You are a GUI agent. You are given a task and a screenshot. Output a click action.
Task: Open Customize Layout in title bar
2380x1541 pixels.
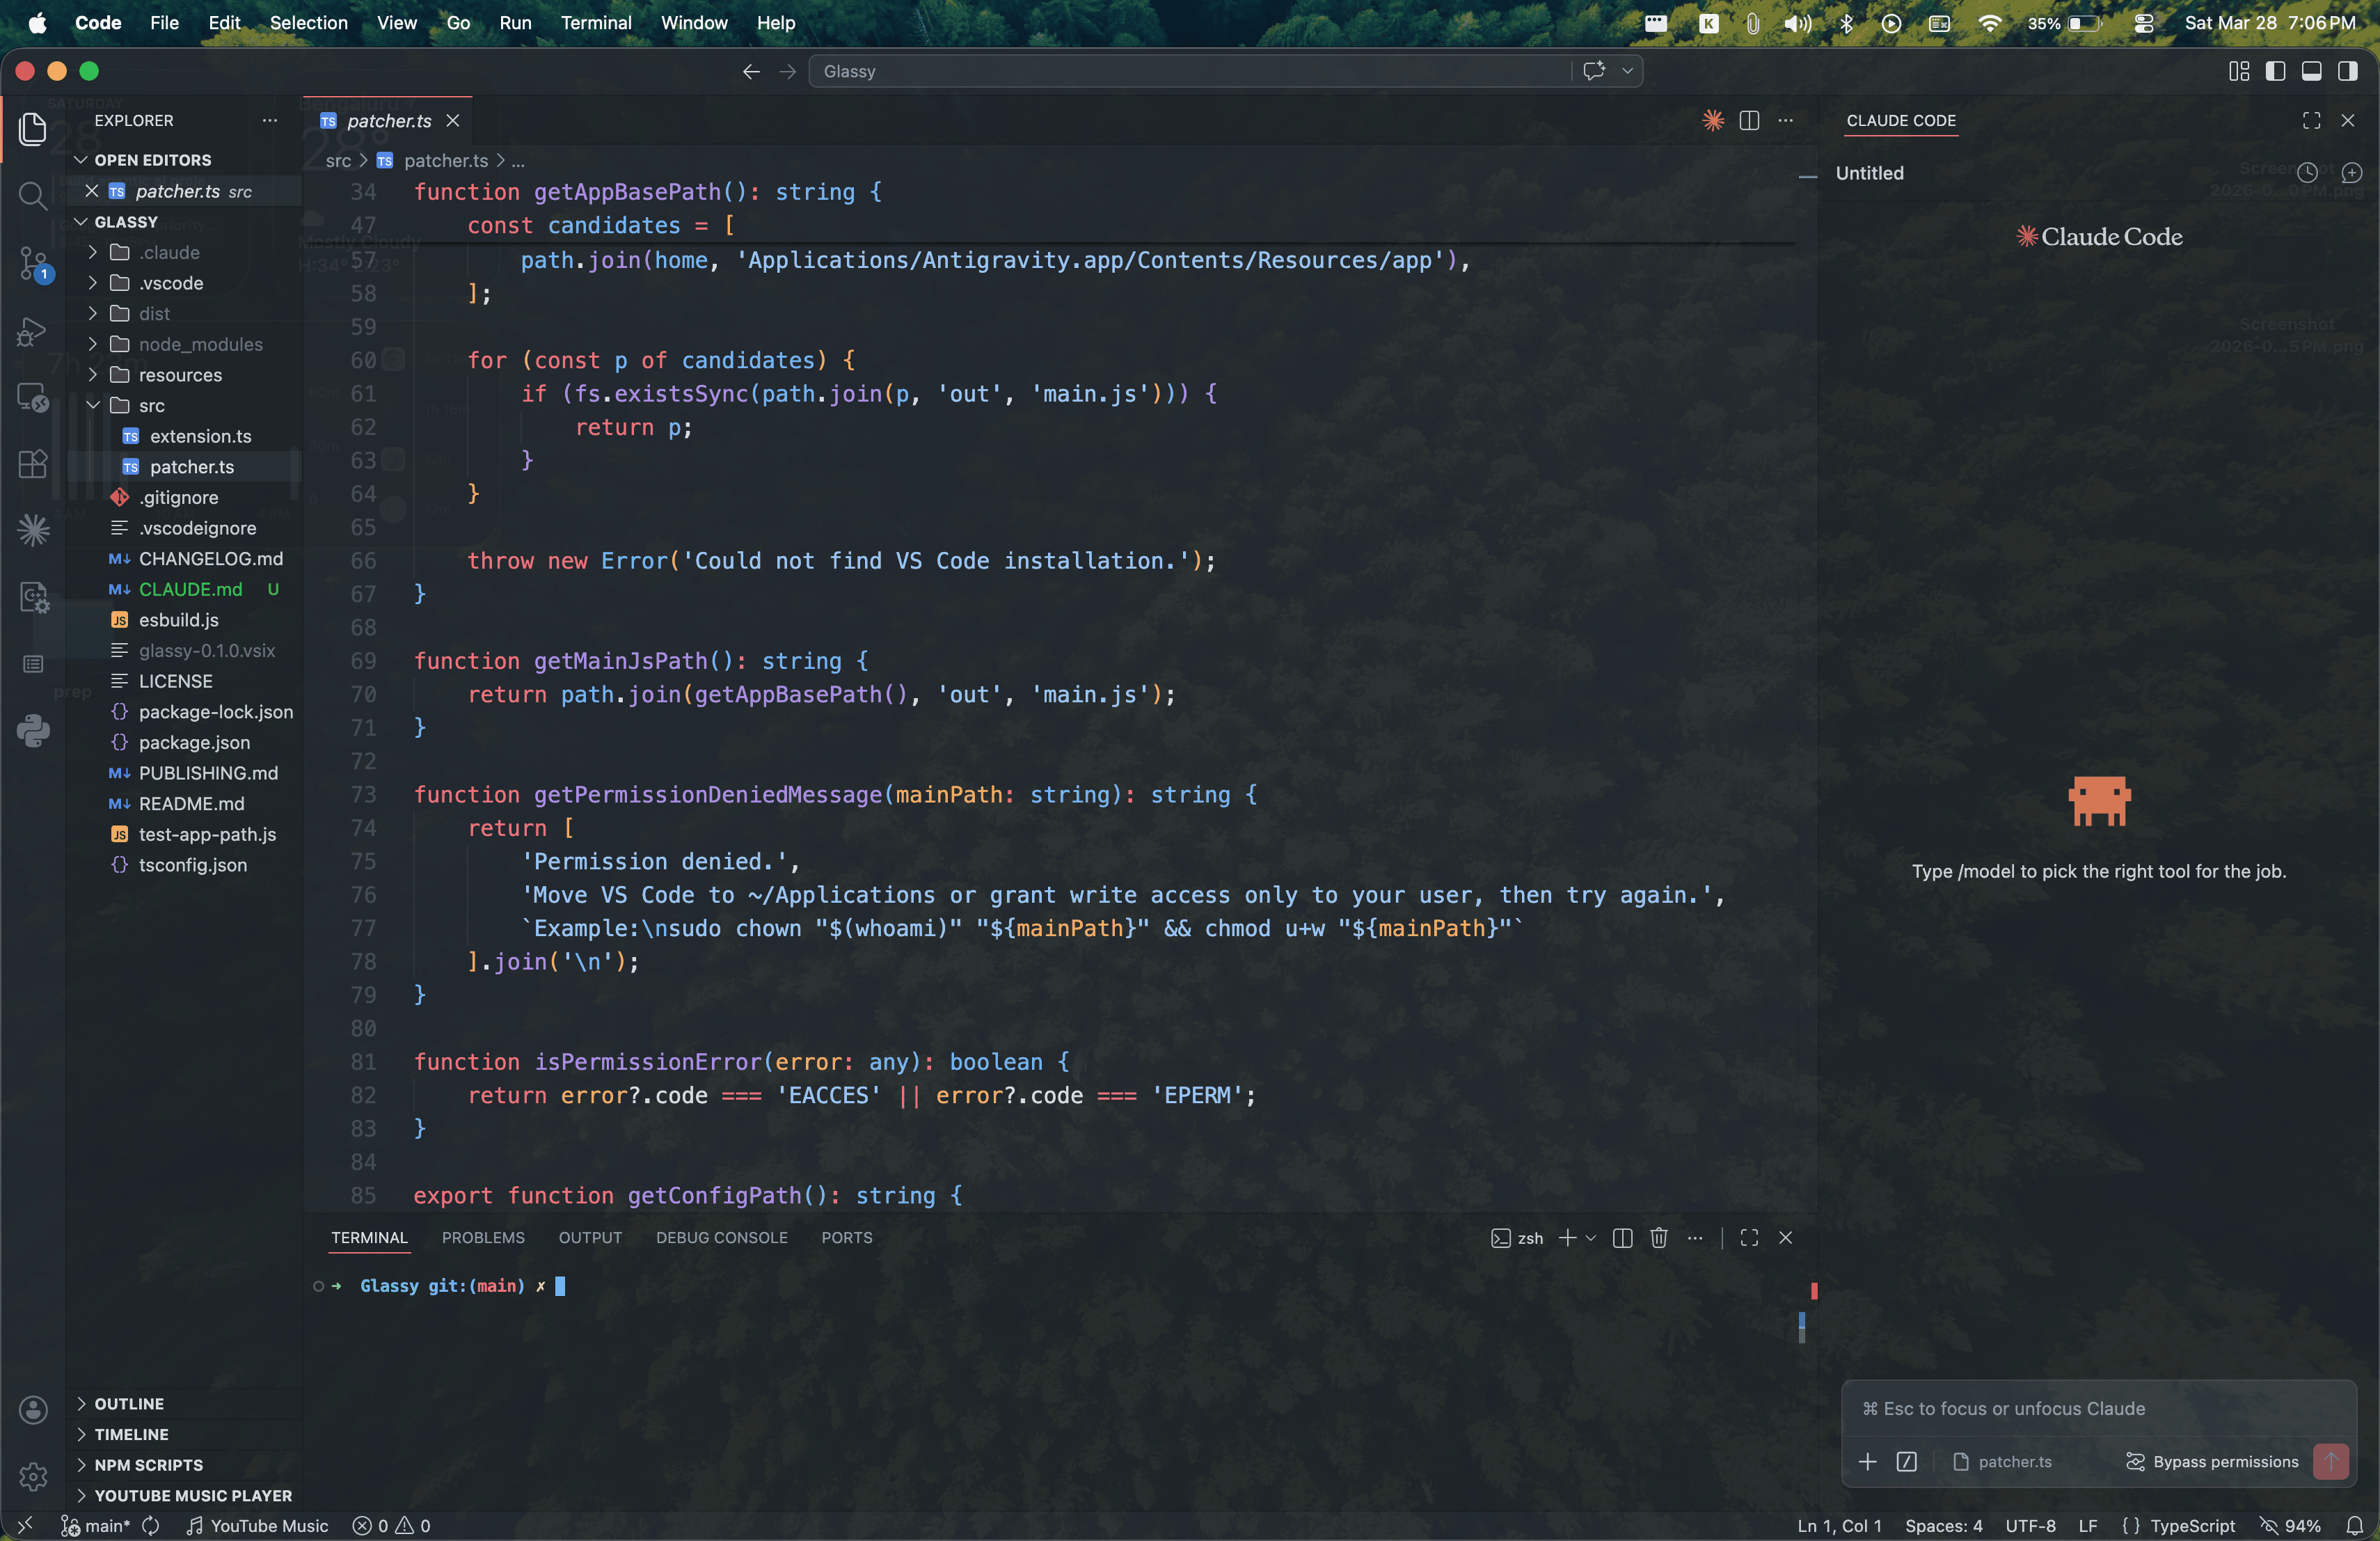2238,71
